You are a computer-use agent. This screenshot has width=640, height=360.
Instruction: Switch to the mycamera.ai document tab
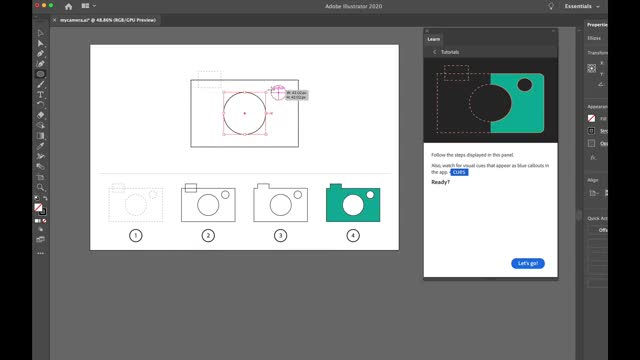click(108, 20)
